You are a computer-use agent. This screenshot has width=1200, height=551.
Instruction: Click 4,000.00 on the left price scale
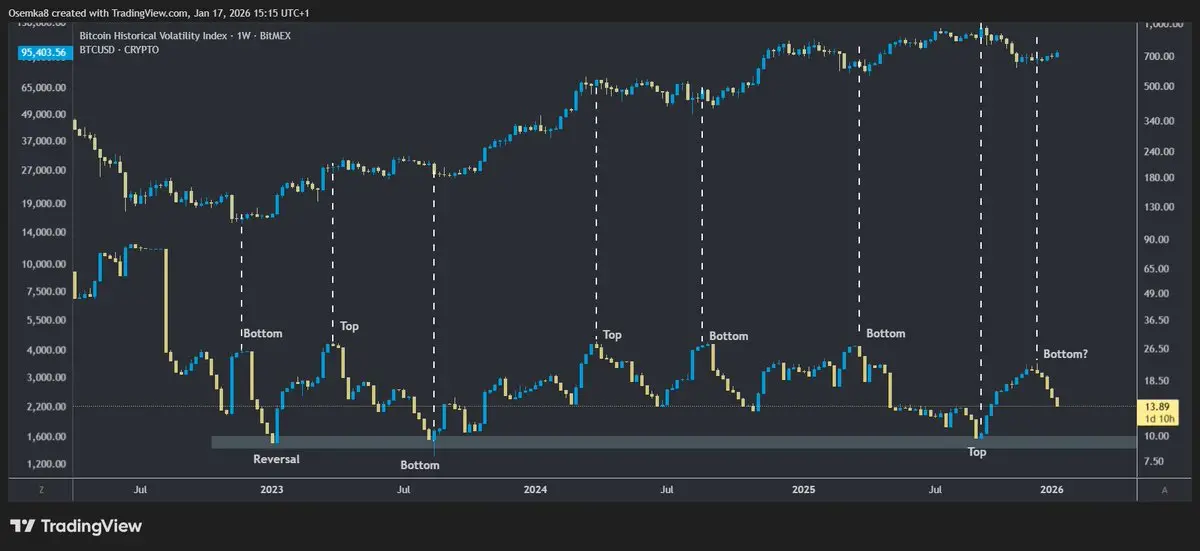pyautogui.click(x=46, y=351)
